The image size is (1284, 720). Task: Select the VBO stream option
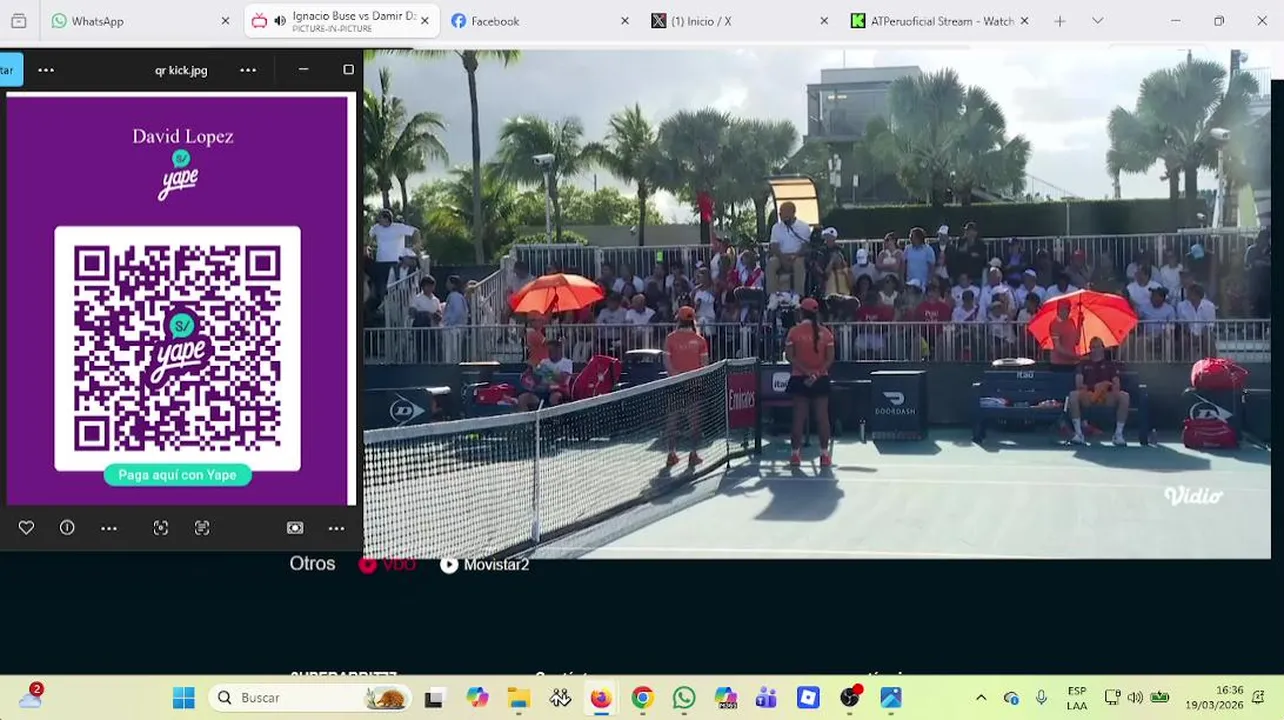(x=387, y=564)
